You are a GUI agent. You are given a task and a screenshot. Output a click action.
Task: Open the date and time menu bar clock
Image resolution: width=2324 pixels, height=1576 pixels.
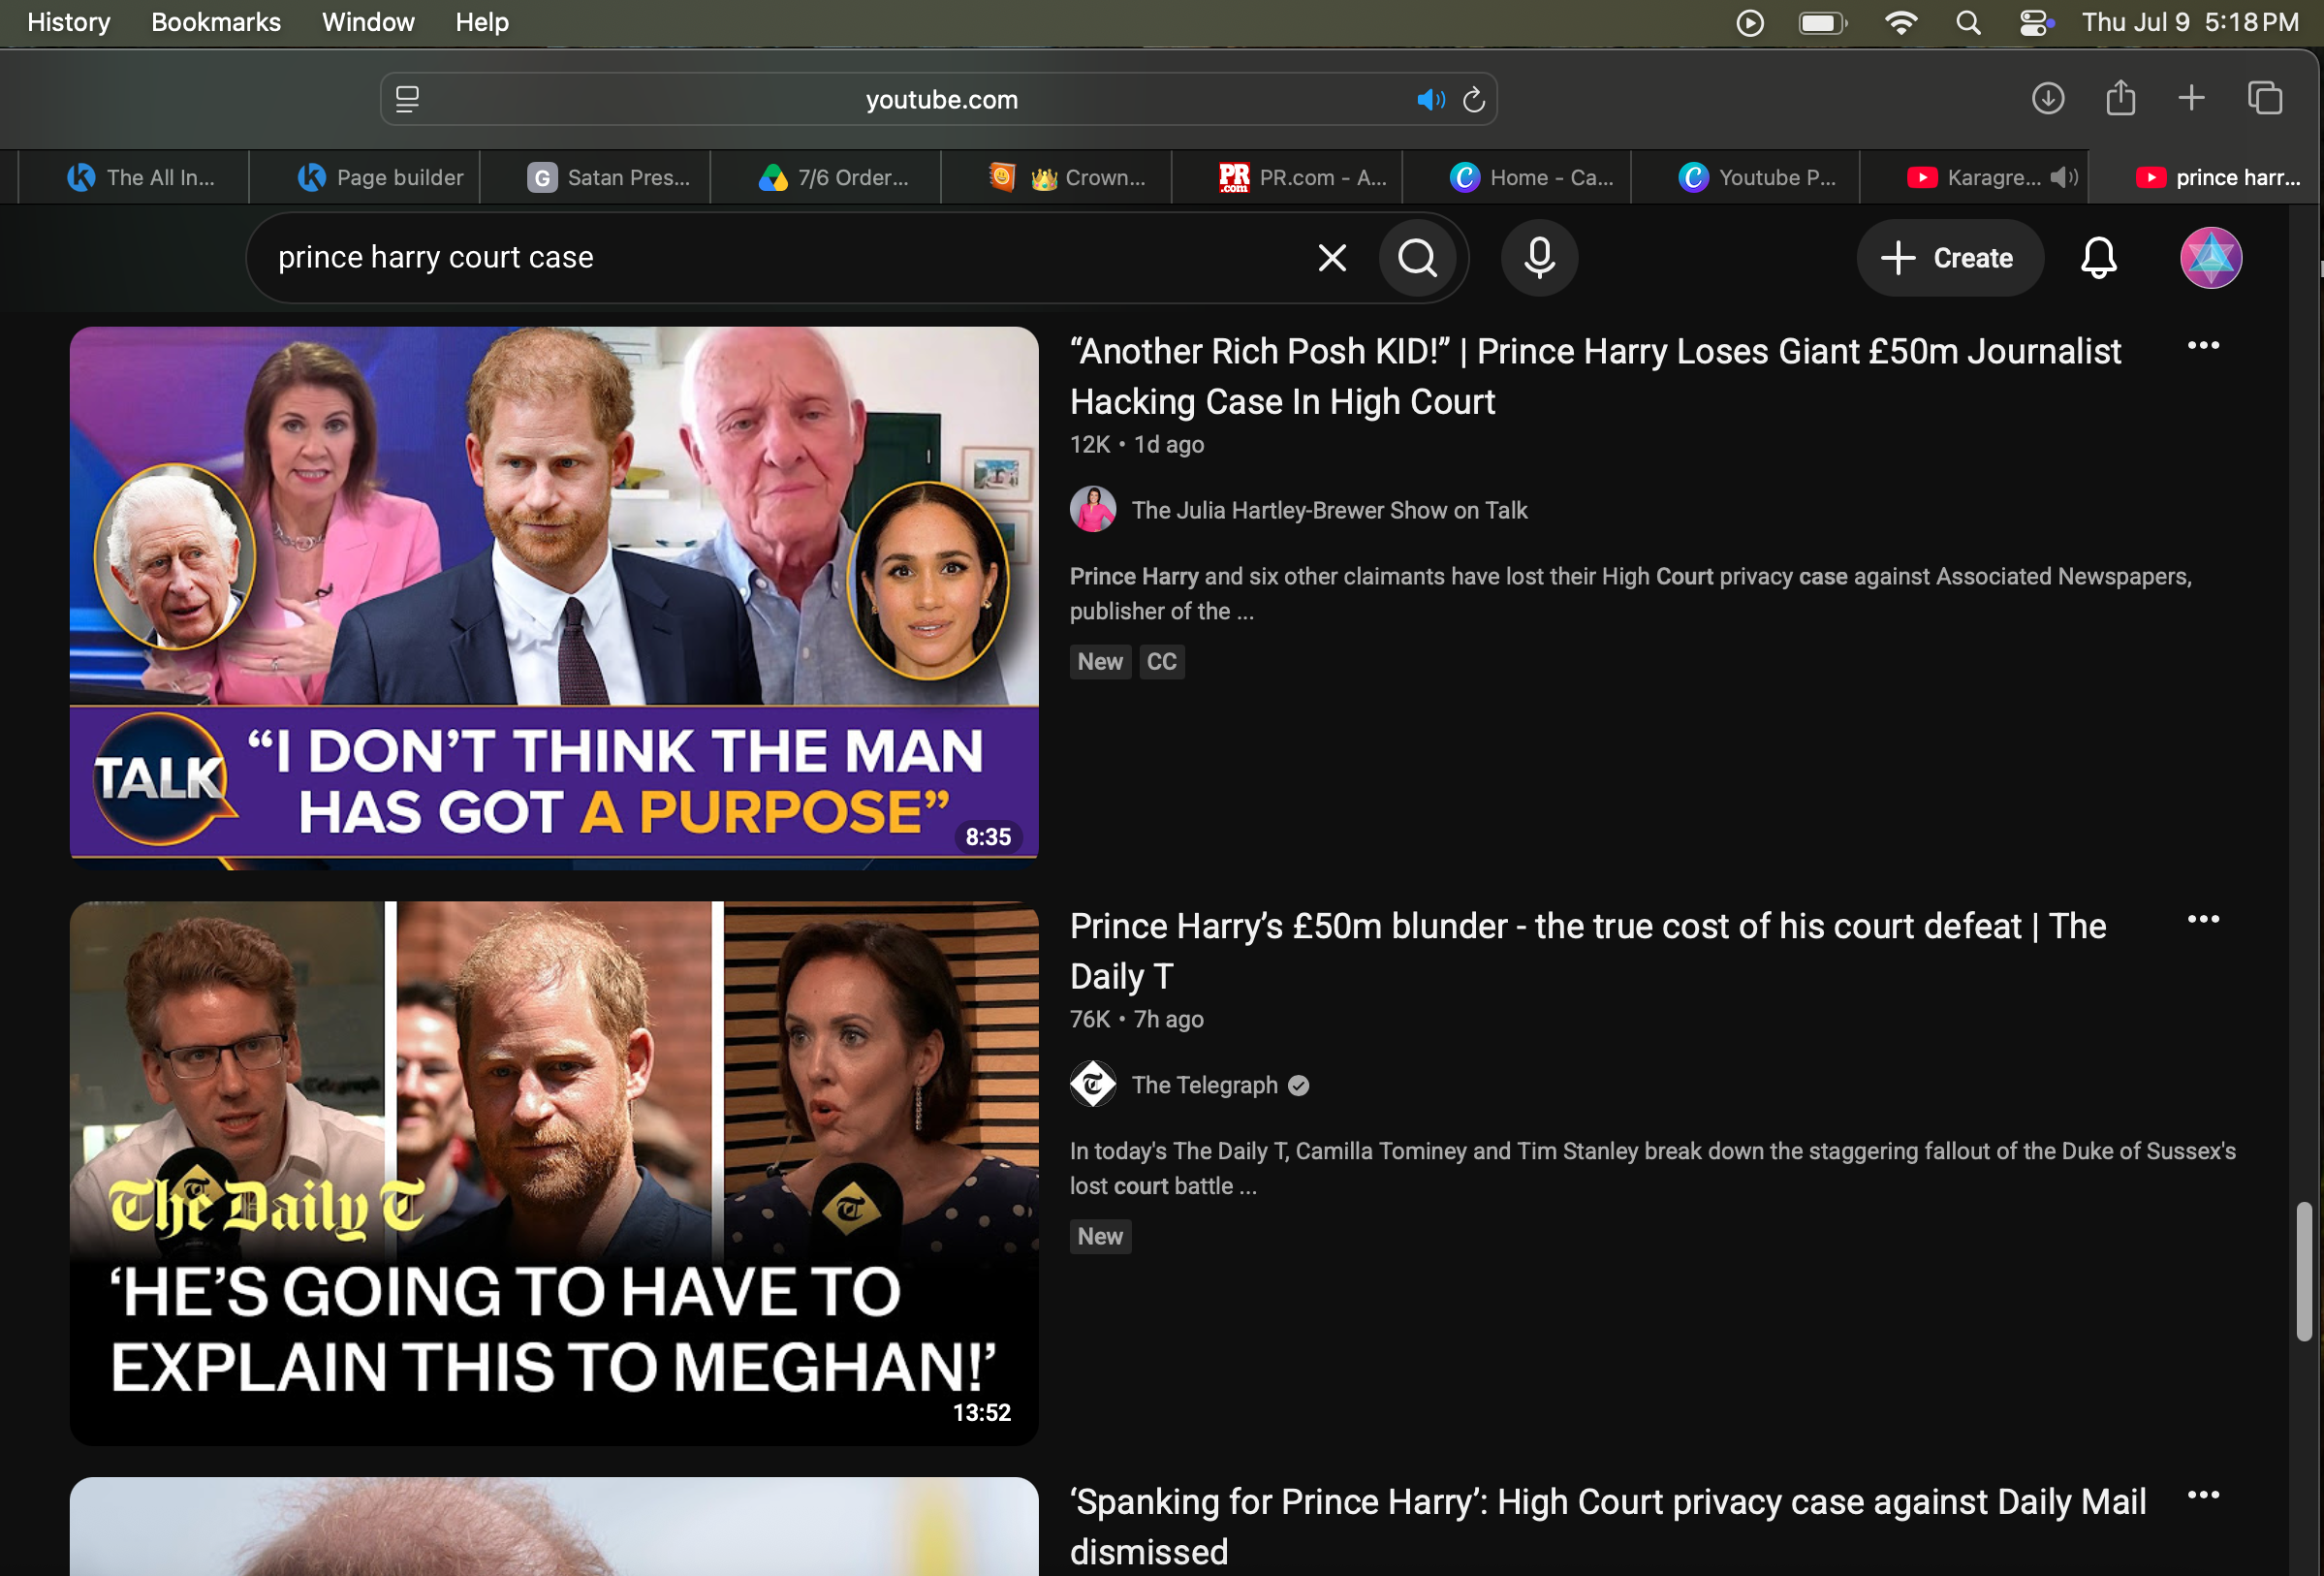2190,22
